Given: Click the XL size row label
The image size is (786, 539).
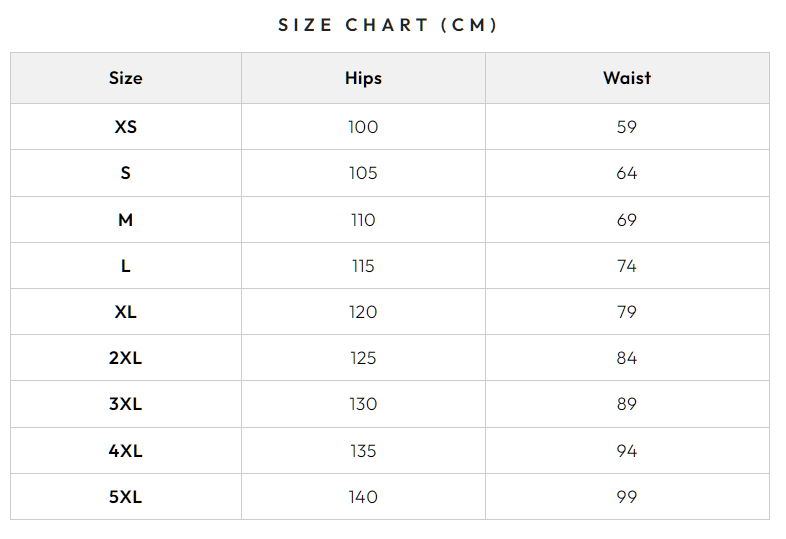Looking at the screenshot, I should tap(126, 312).
